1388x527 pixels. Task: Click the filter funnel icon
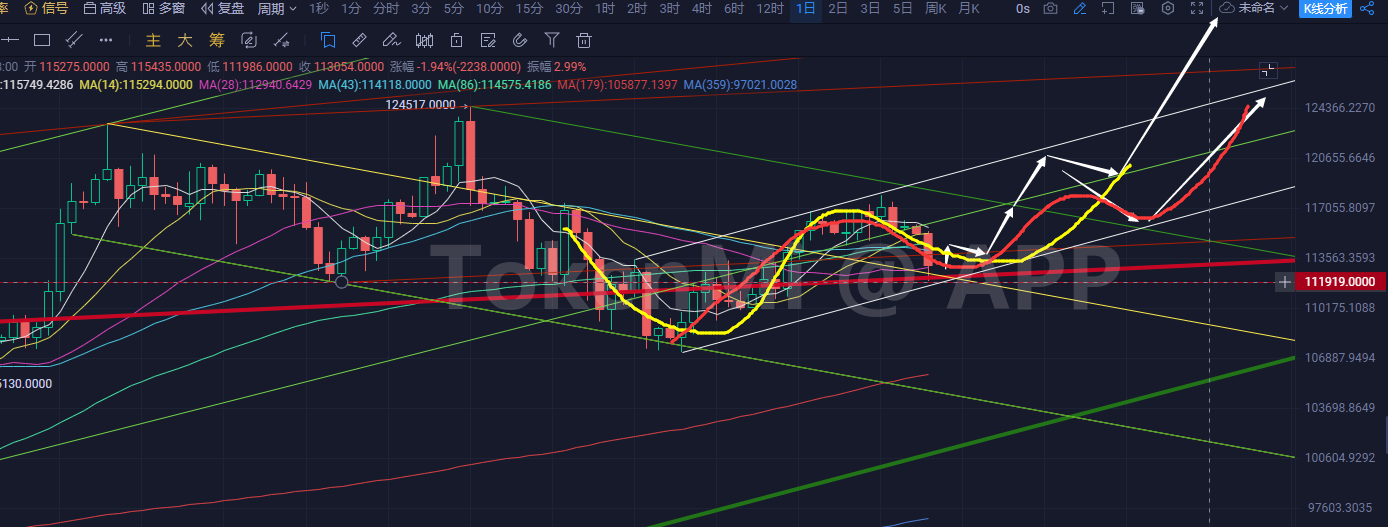pyautogui.click(x=552, y=41)
